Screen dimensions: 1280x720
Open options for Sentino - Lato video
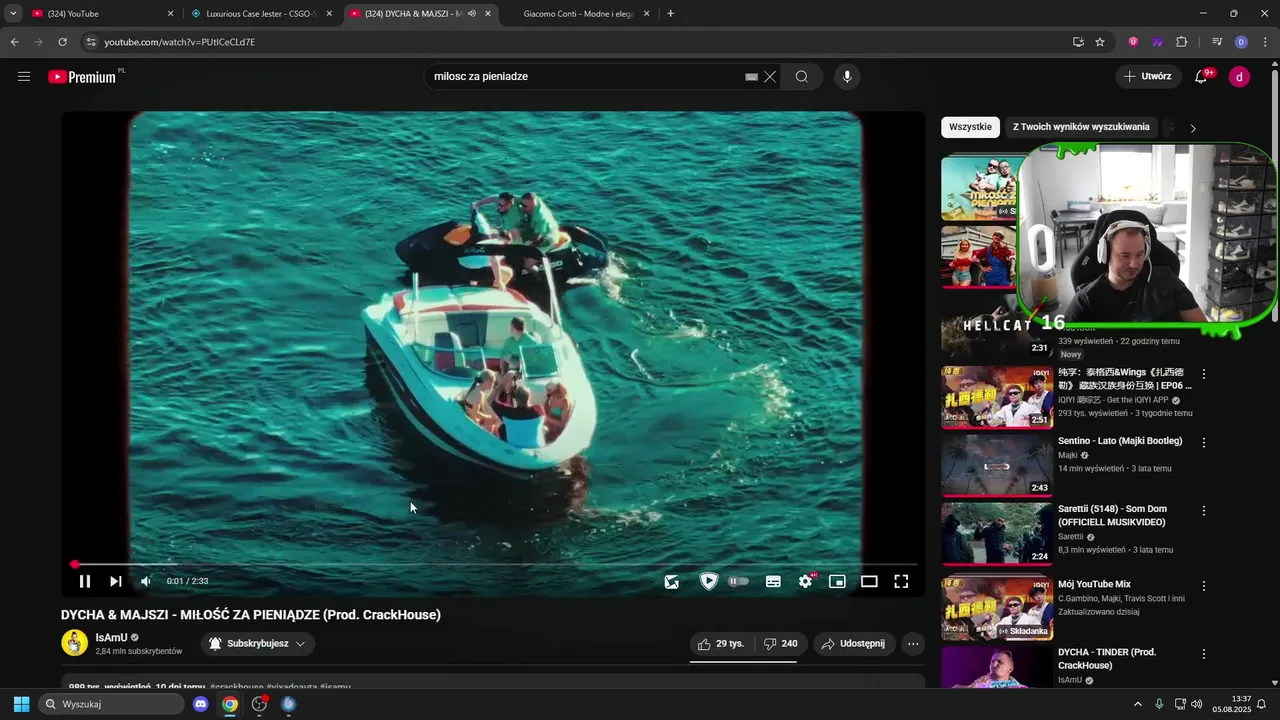point(1204,442)
